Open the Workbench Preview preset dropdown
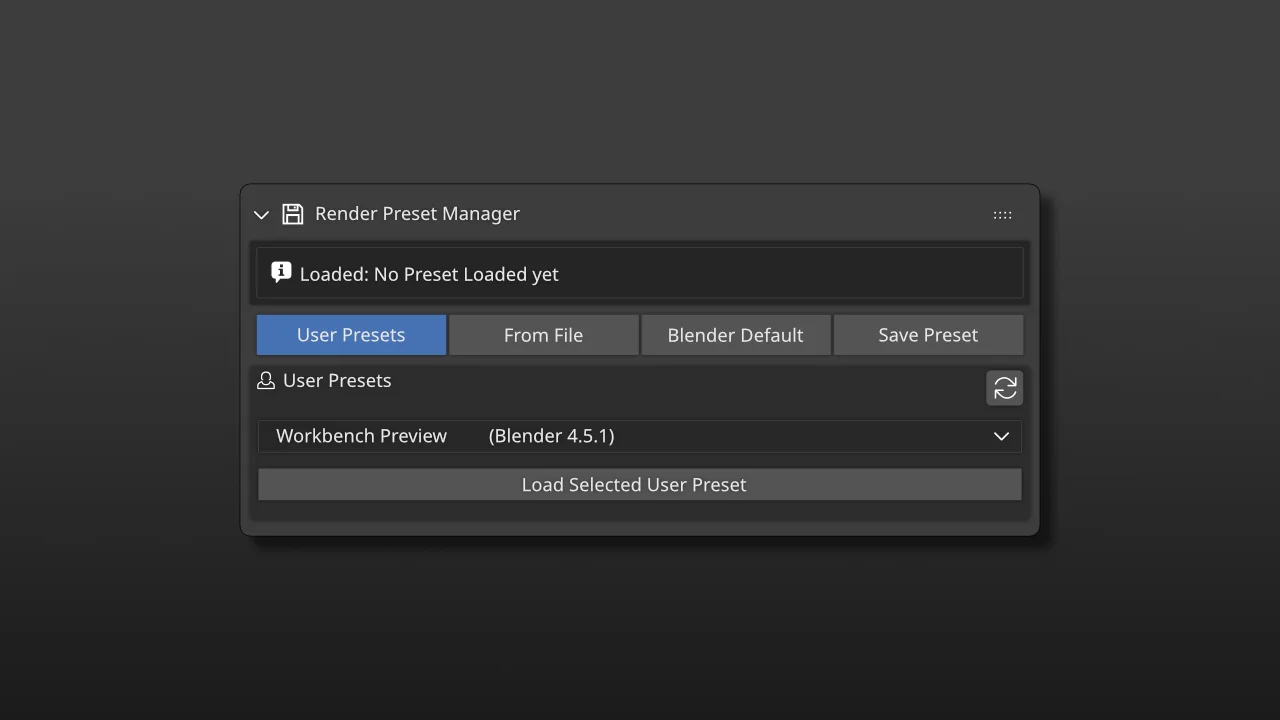 click(x=640, y=436)
